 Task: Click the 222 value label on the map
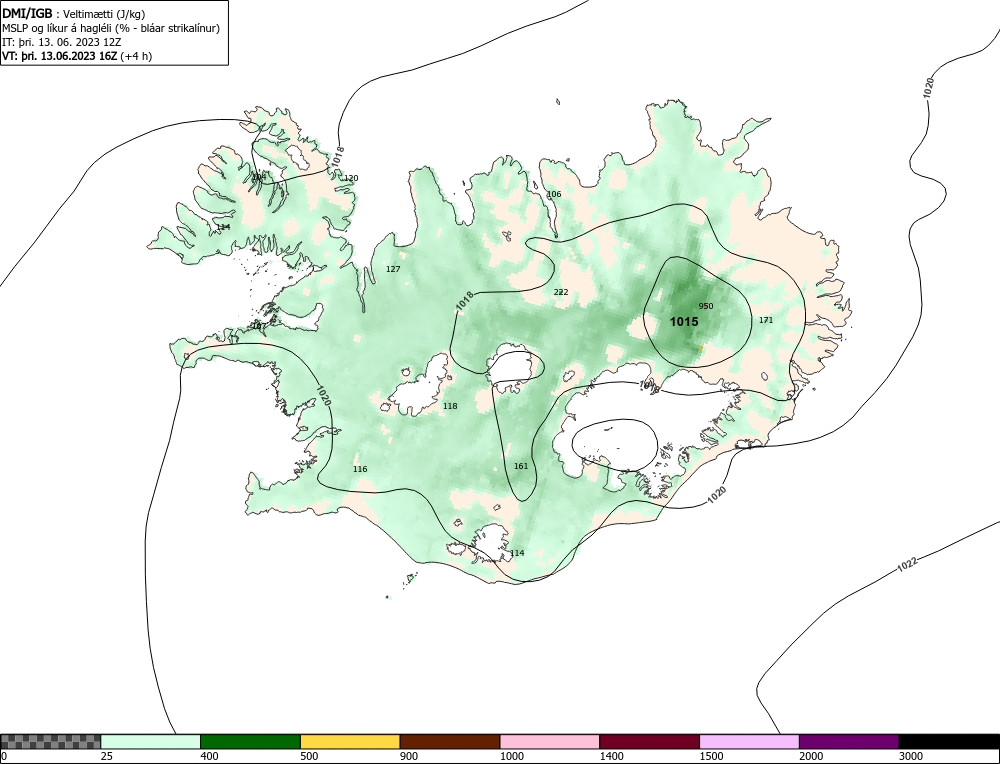click(x=561, y=292)
